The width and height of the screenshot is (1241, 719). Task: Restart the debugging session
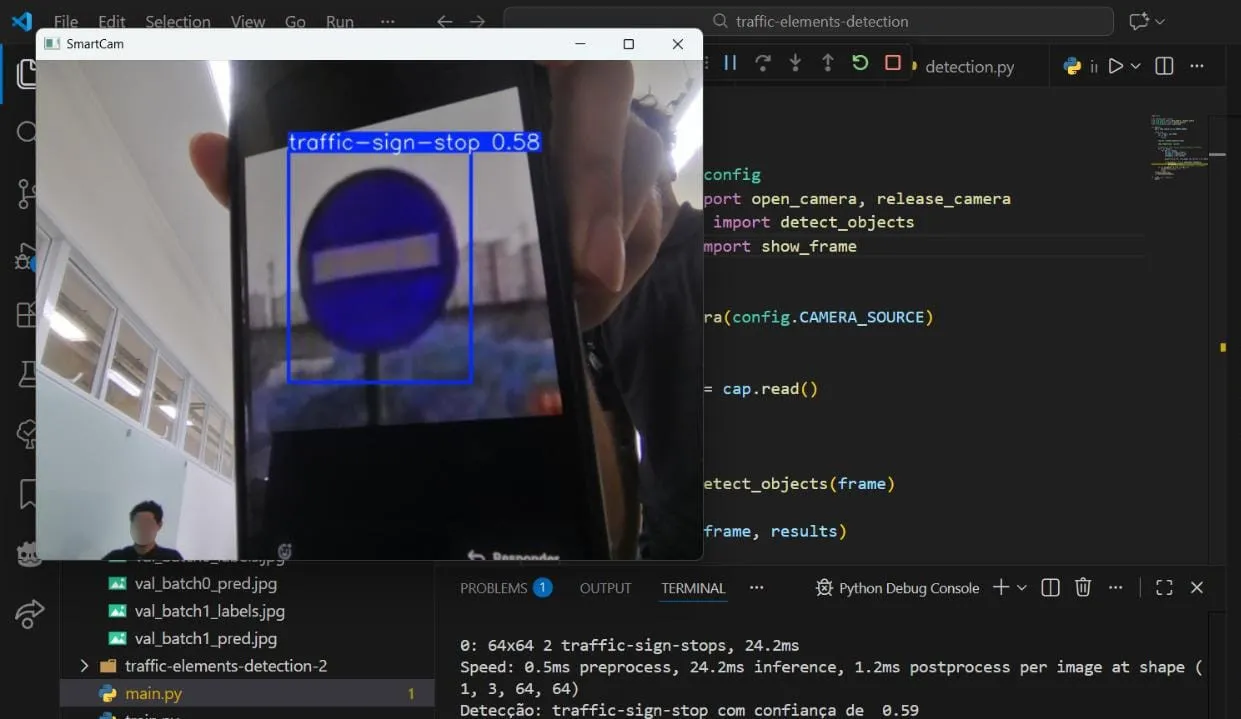[x=860, y=63]
